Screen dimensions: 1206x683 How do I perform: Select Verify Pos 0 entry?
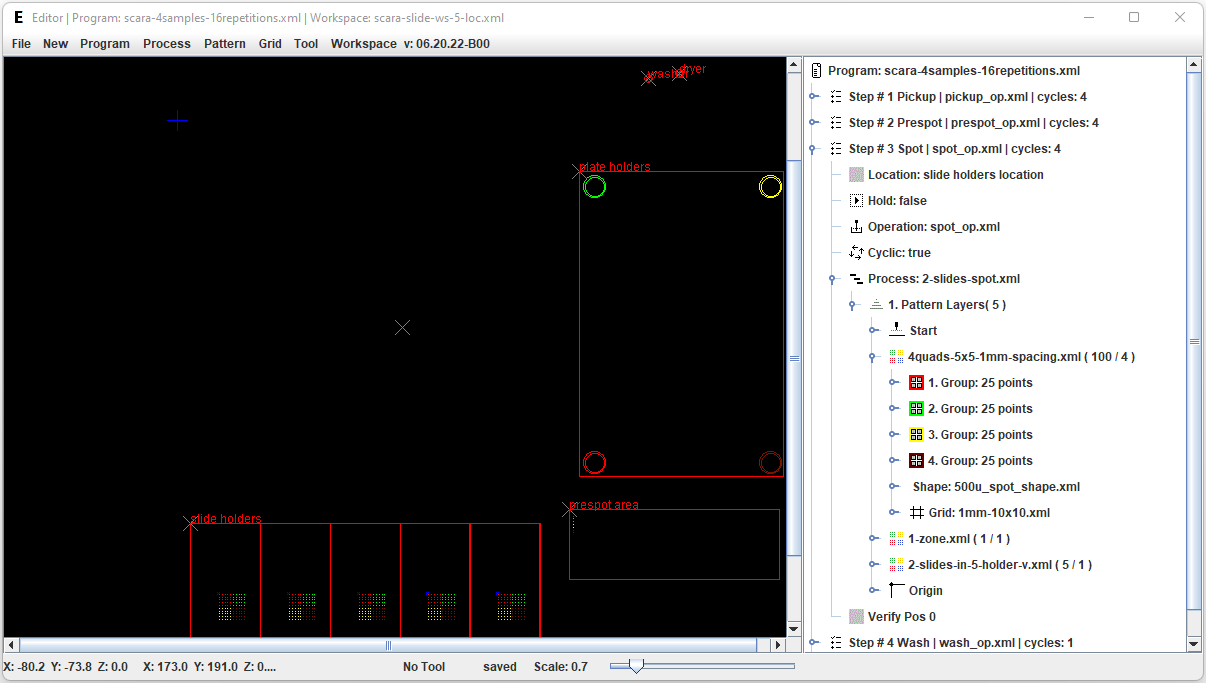(901, 617)
